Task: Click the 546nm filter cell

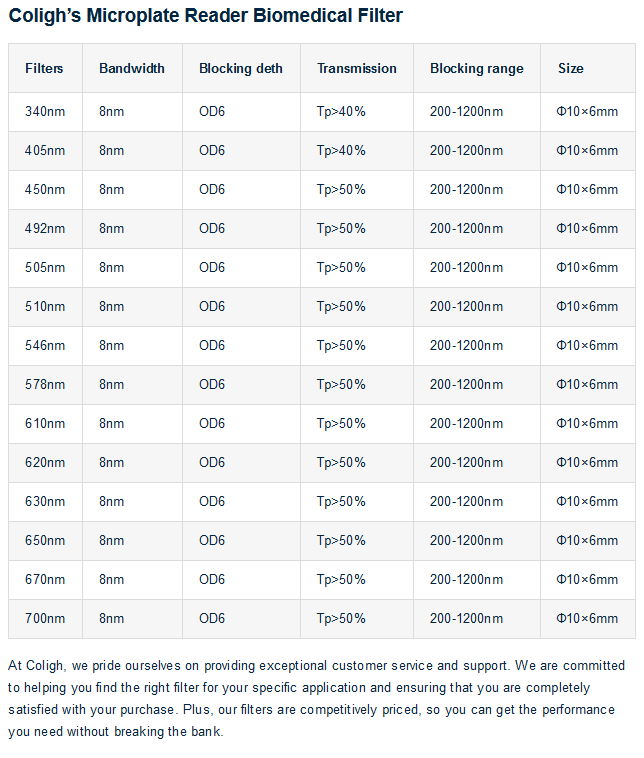Action: 45,346
